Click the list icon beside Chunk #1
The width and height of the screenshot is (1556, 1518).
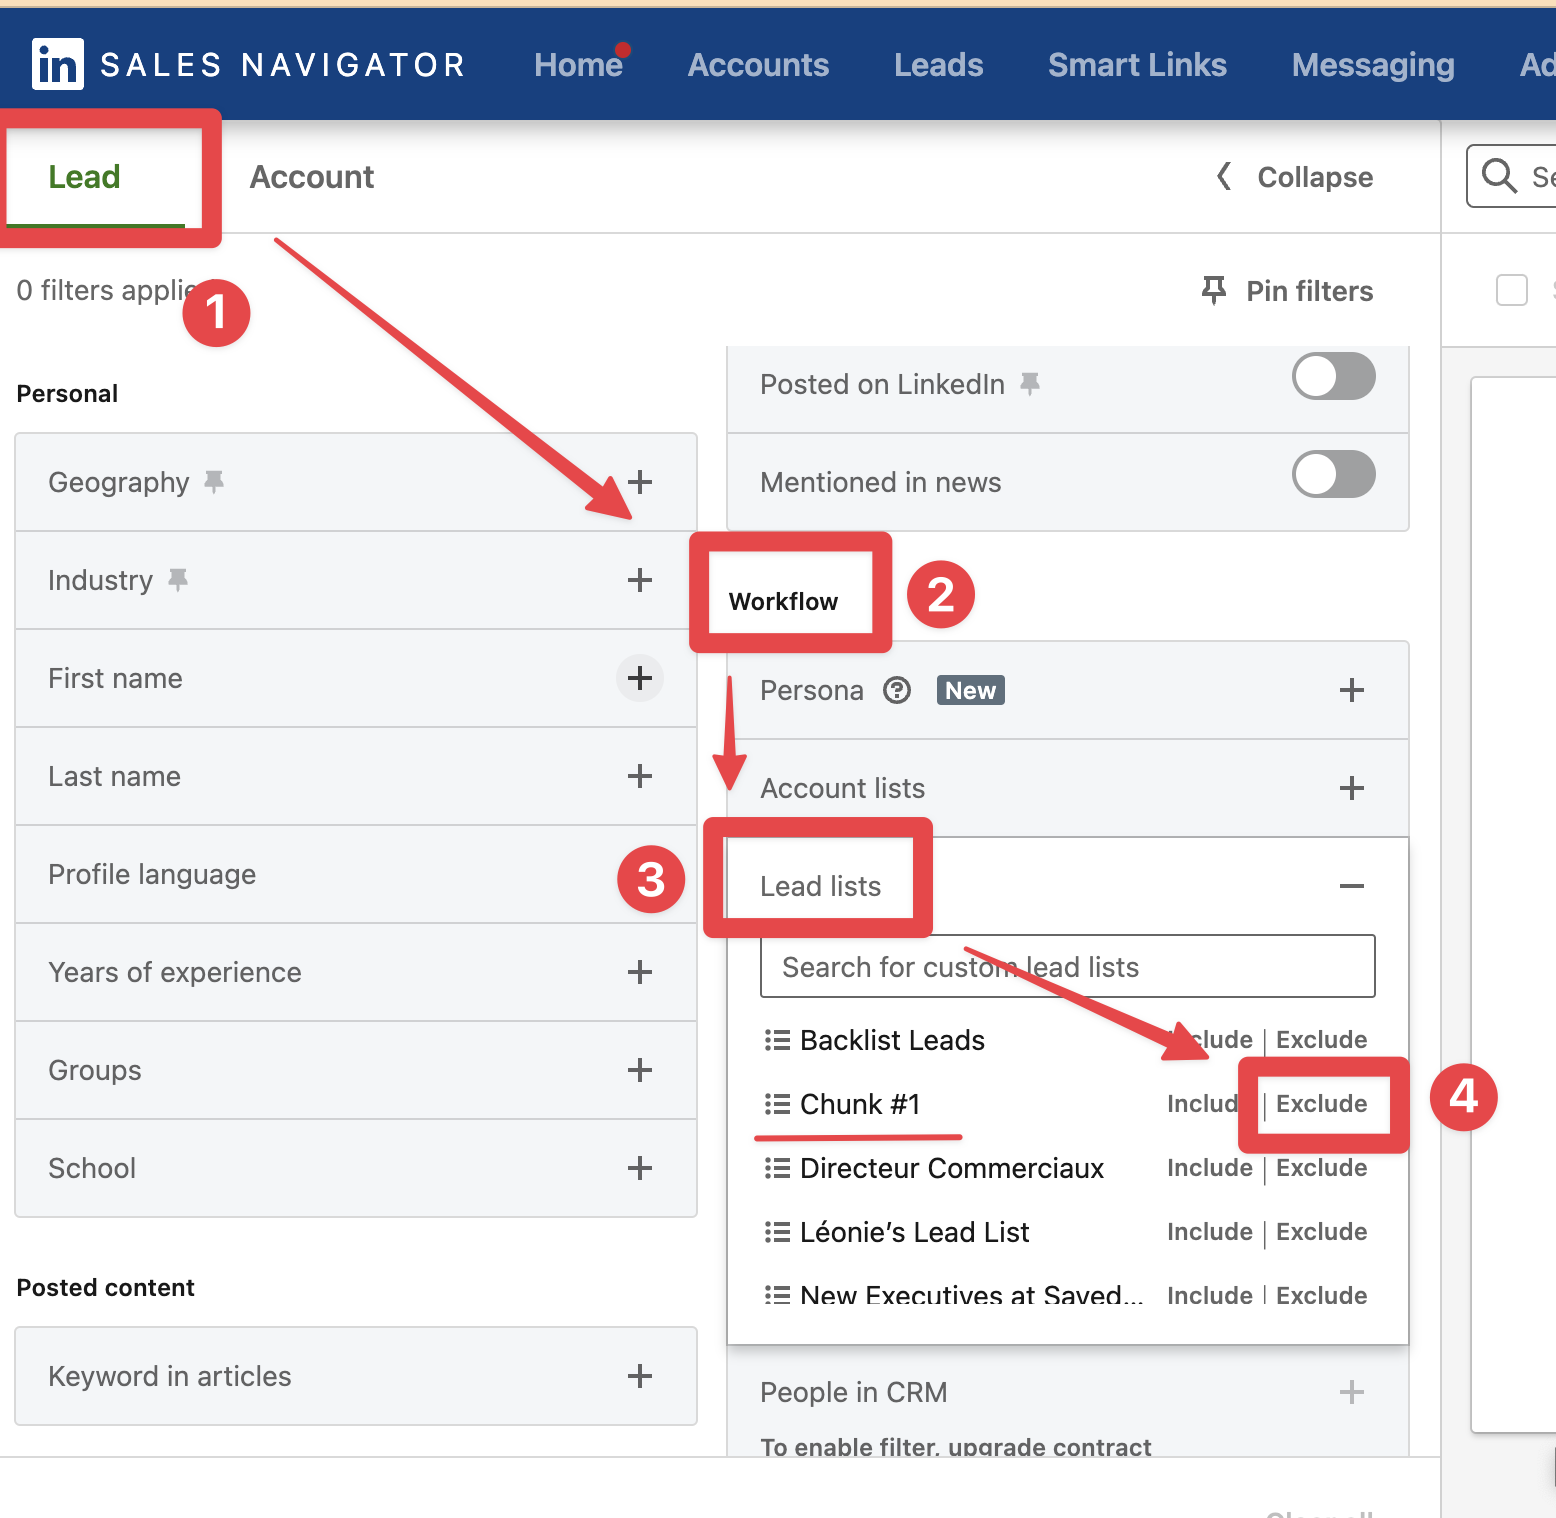[777, 1104]
